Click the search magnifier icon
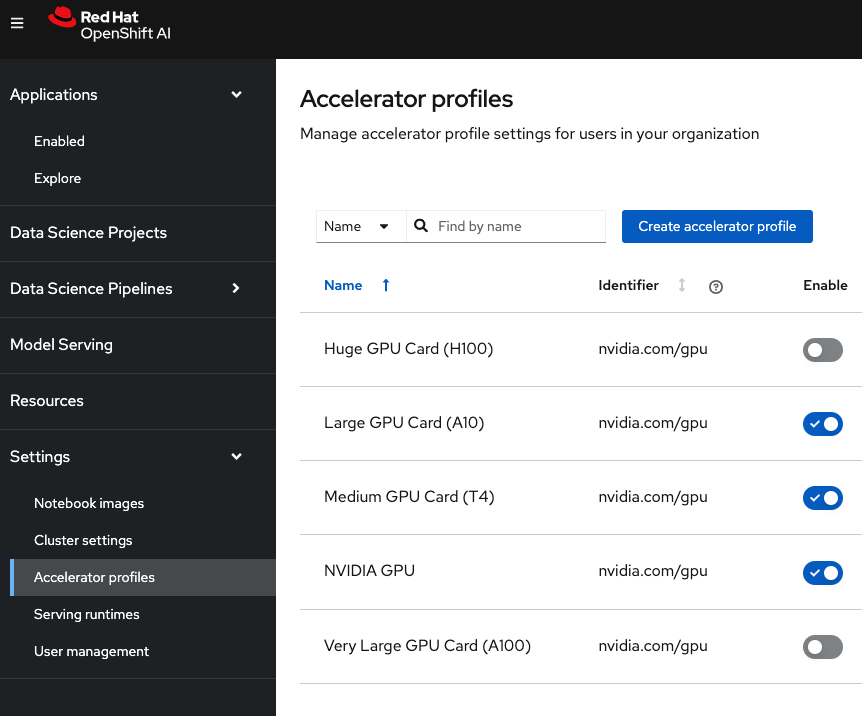The height and width of the screenshot is (716, 862). tap(421, 226)
